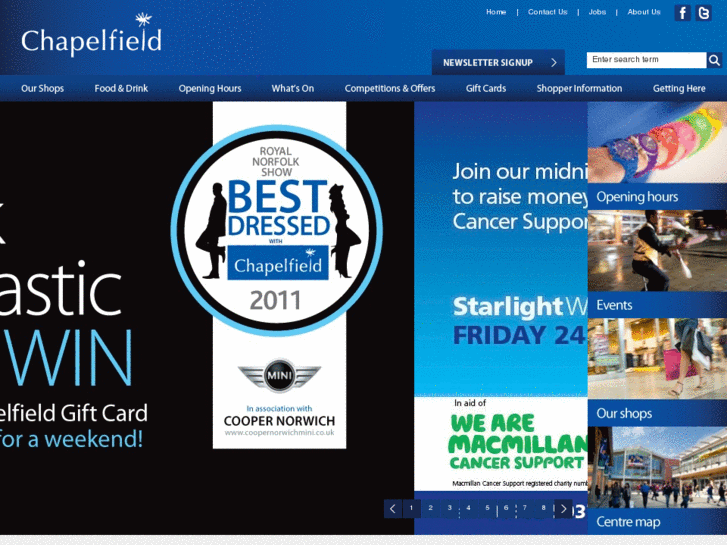Open the Facebook page icon
This screenshot has height=545, width=727.
(682, 13)
